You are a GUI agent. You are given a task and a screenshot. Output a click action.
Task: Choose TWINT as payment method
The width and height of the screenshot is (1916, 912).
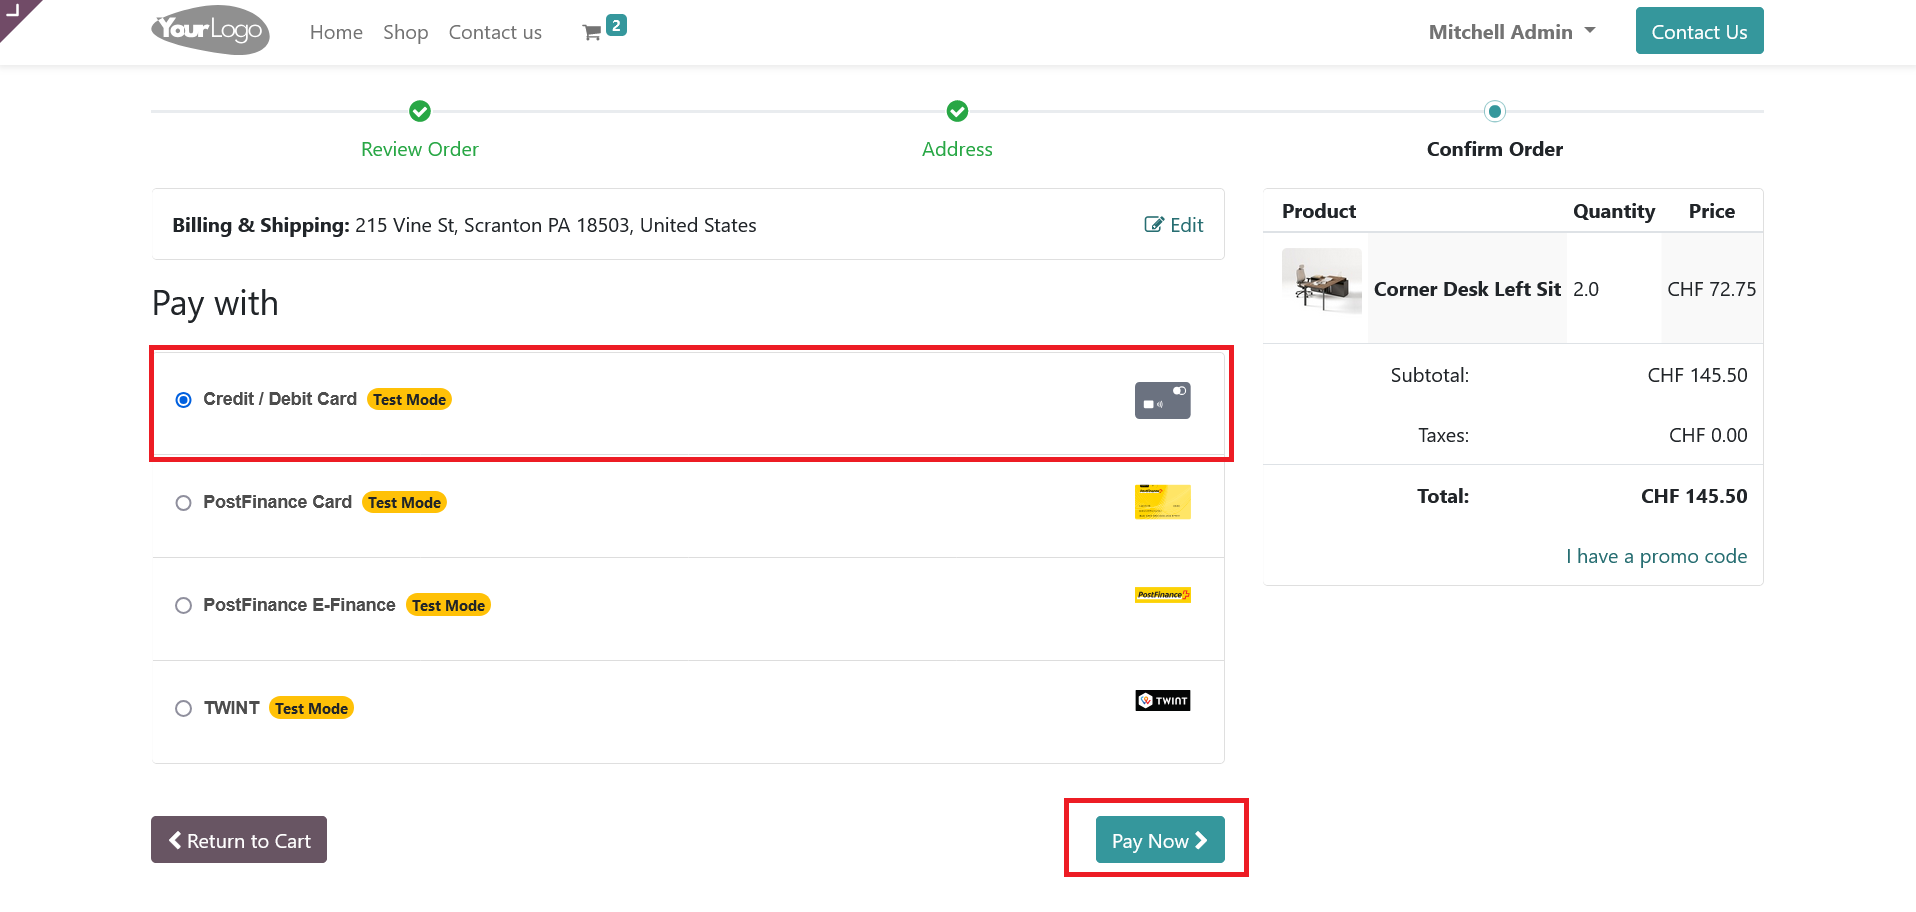[184, 709]
